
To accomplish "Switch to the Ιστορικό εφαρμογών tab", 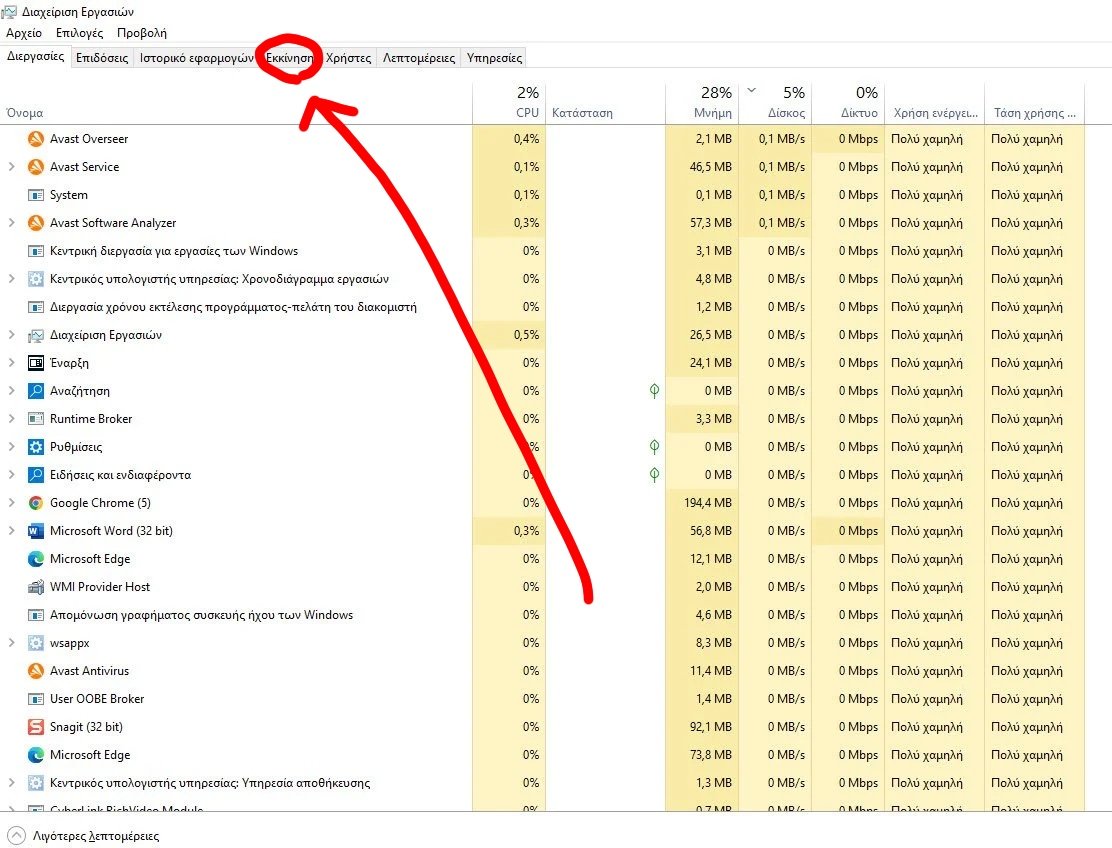I will (196, 57).
